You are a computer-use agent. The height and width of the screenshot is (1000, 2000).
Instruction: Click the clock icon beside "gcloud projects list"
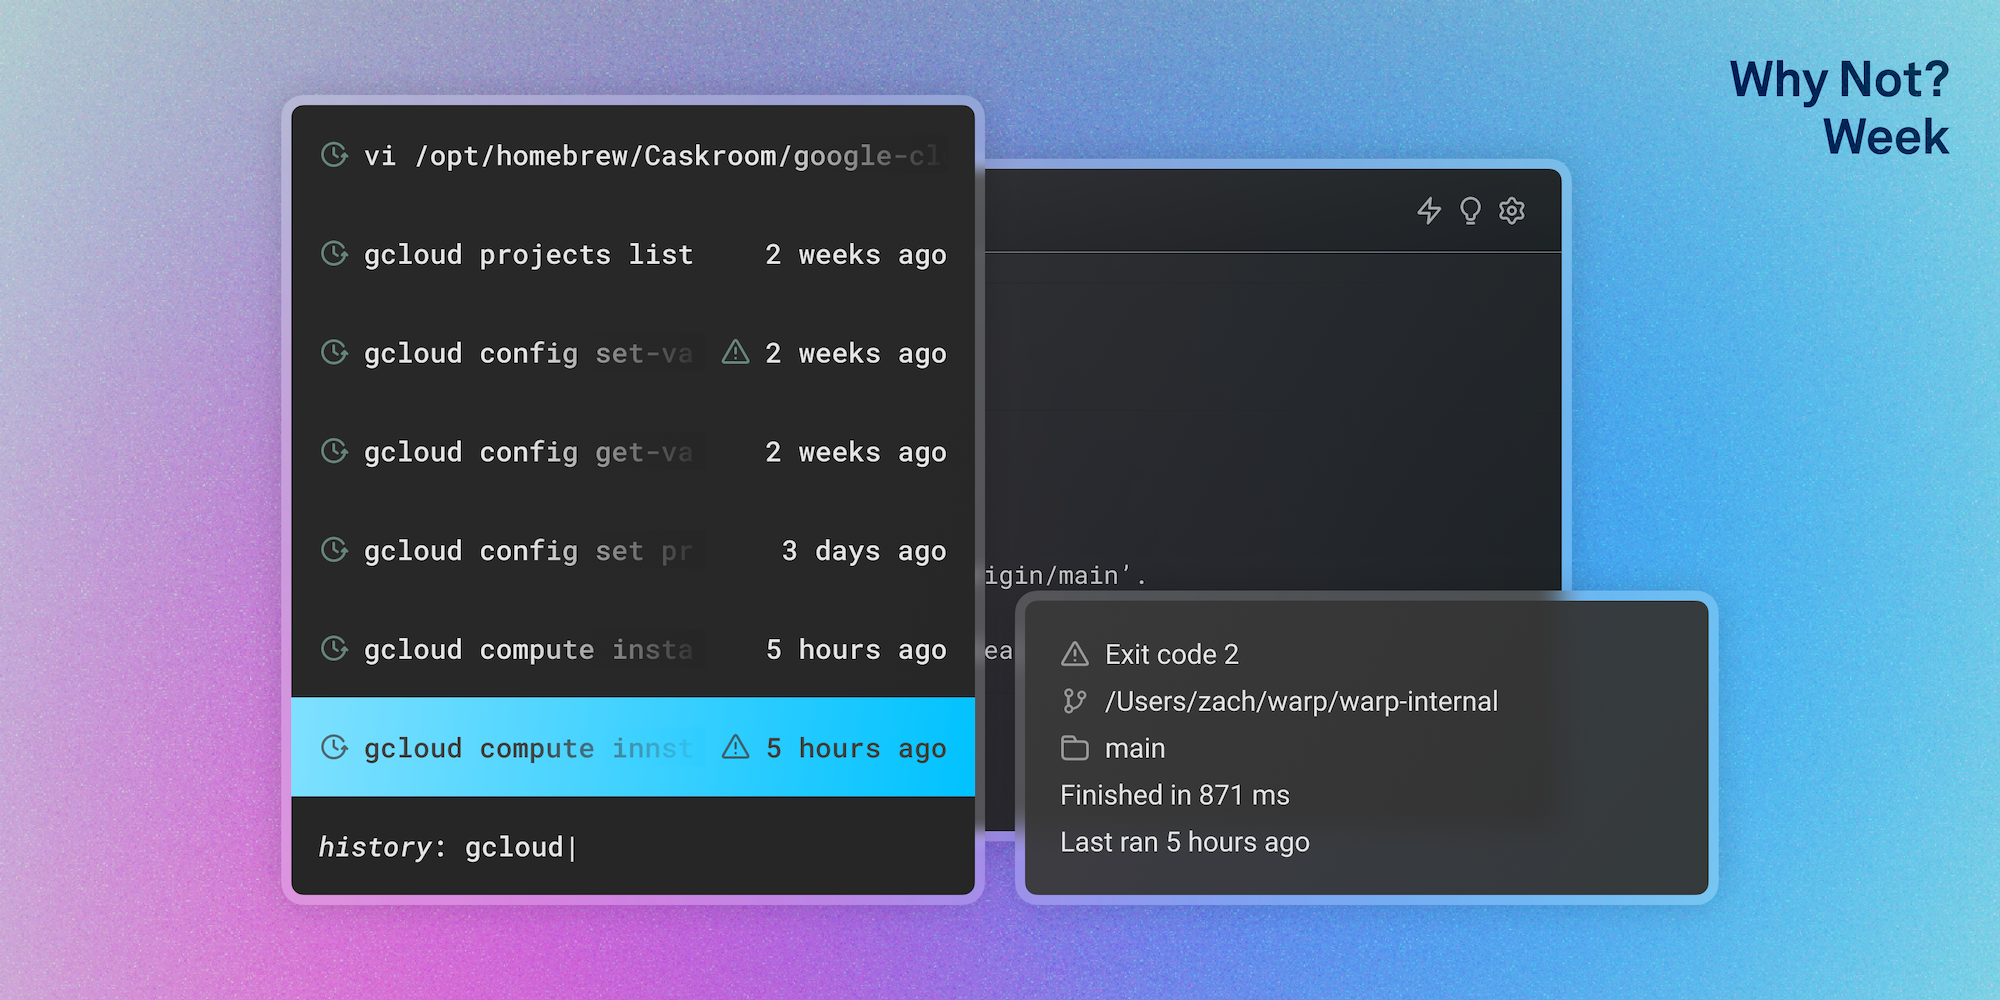coord(333,254)
